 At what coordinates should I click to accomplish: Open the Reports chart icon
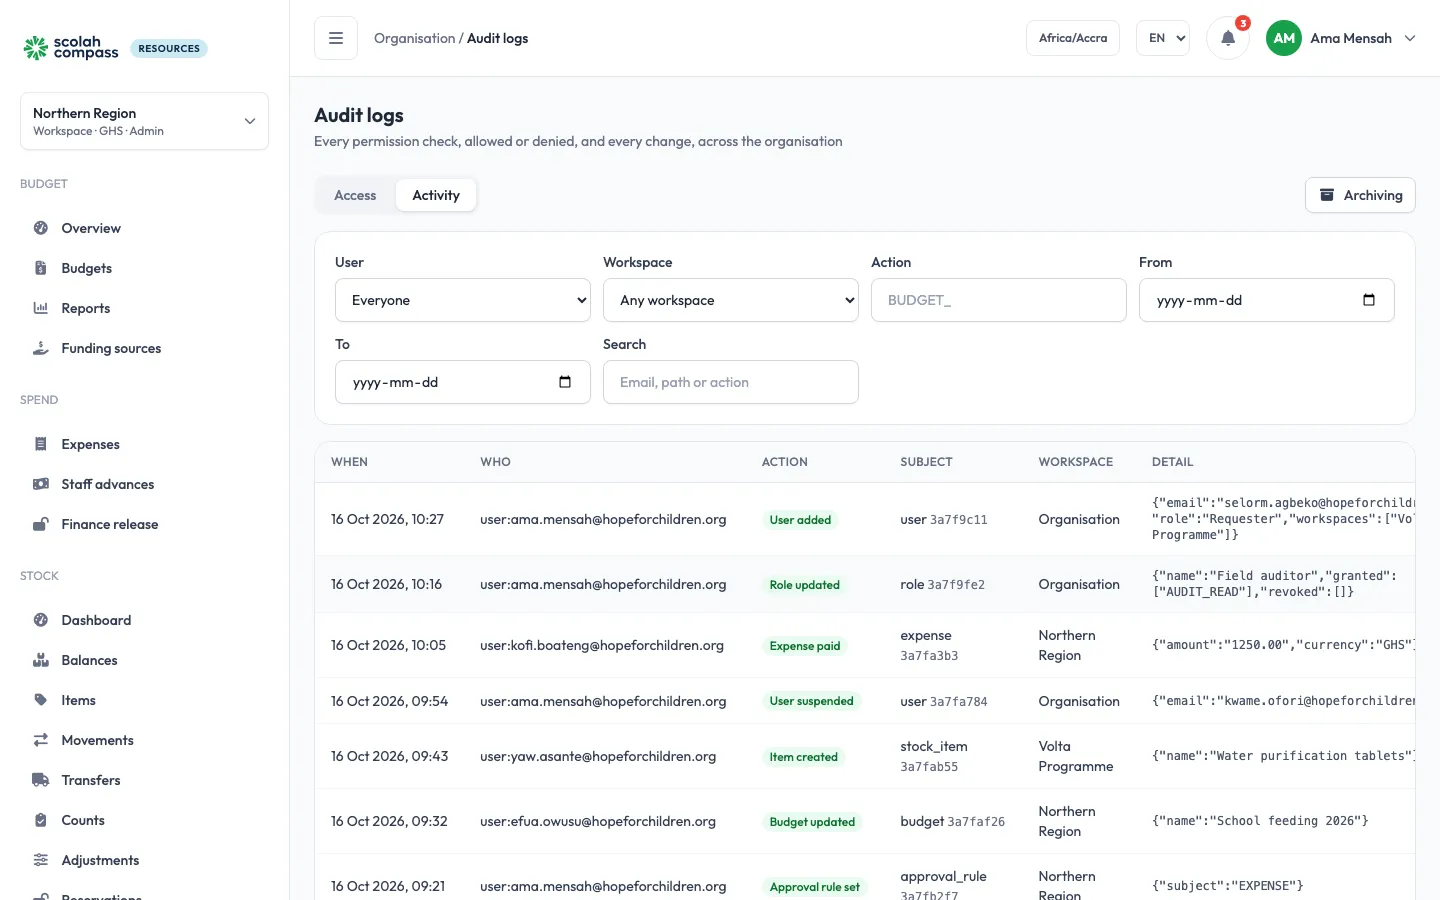click(x=41, y=308)
